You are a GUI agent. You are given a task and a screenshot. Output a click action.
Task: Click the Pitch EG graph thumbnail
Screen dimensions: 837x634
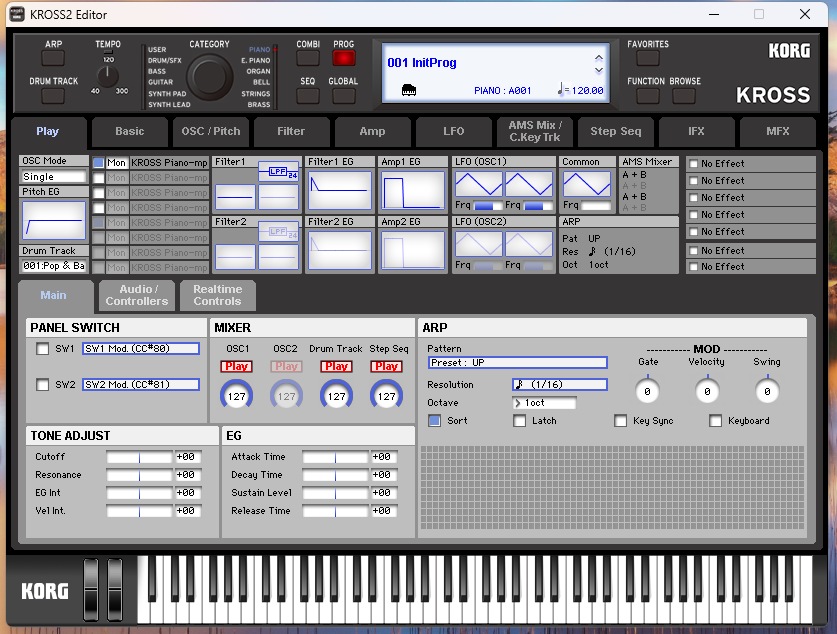53,220
